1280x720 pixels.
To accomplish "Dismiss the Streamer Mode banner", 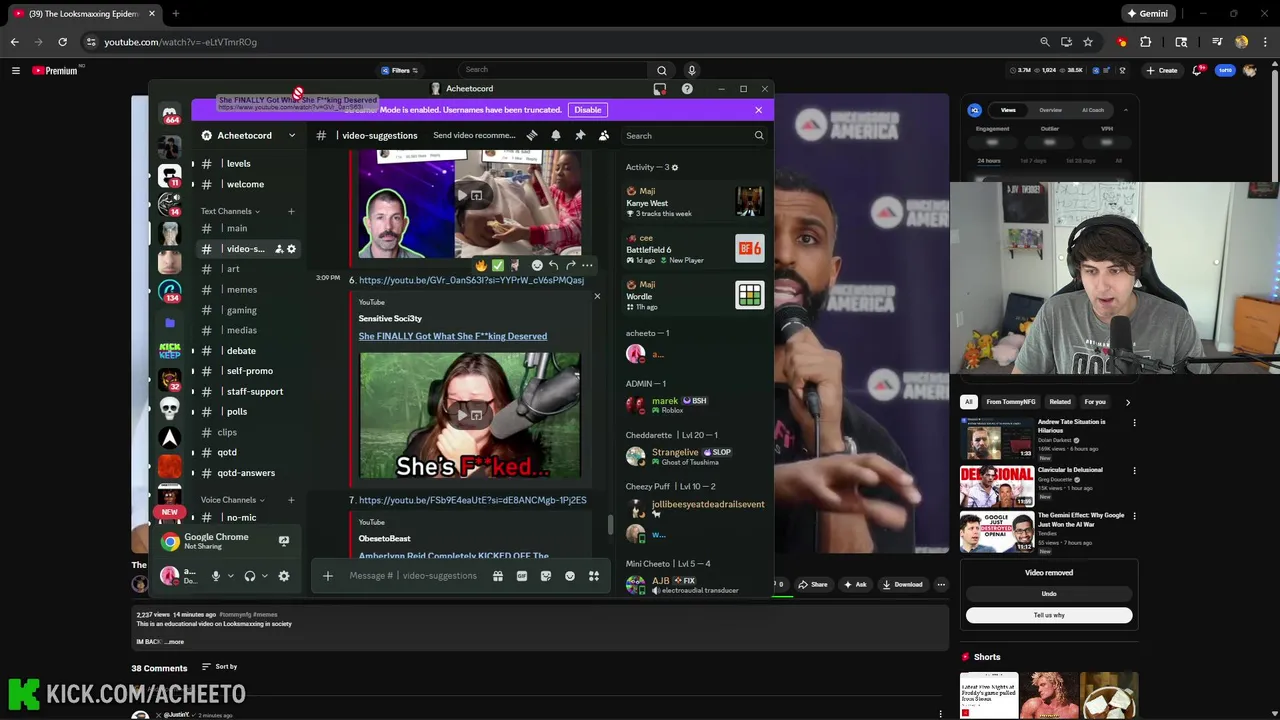I will click(x=759, y=110).
